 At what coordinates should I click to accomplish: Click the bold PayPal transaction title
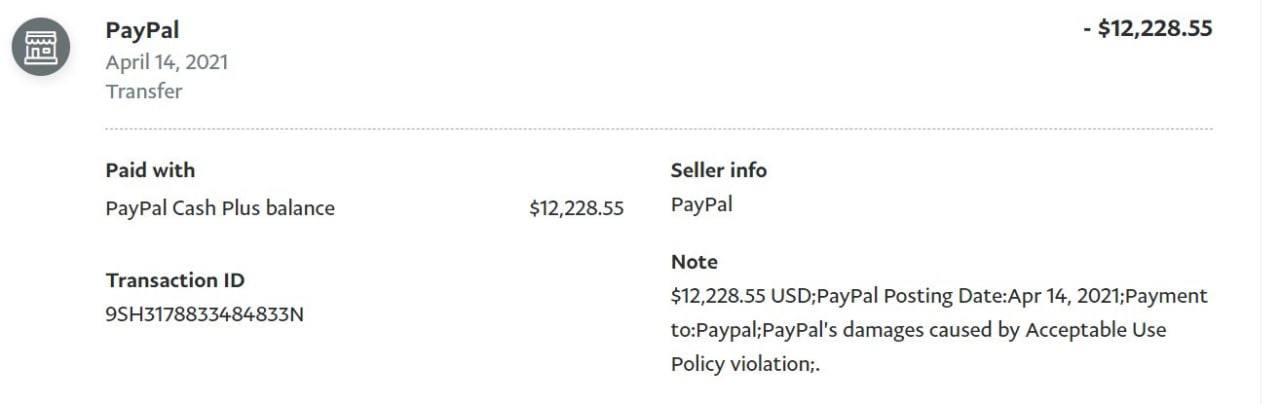(x=142, y=31)
